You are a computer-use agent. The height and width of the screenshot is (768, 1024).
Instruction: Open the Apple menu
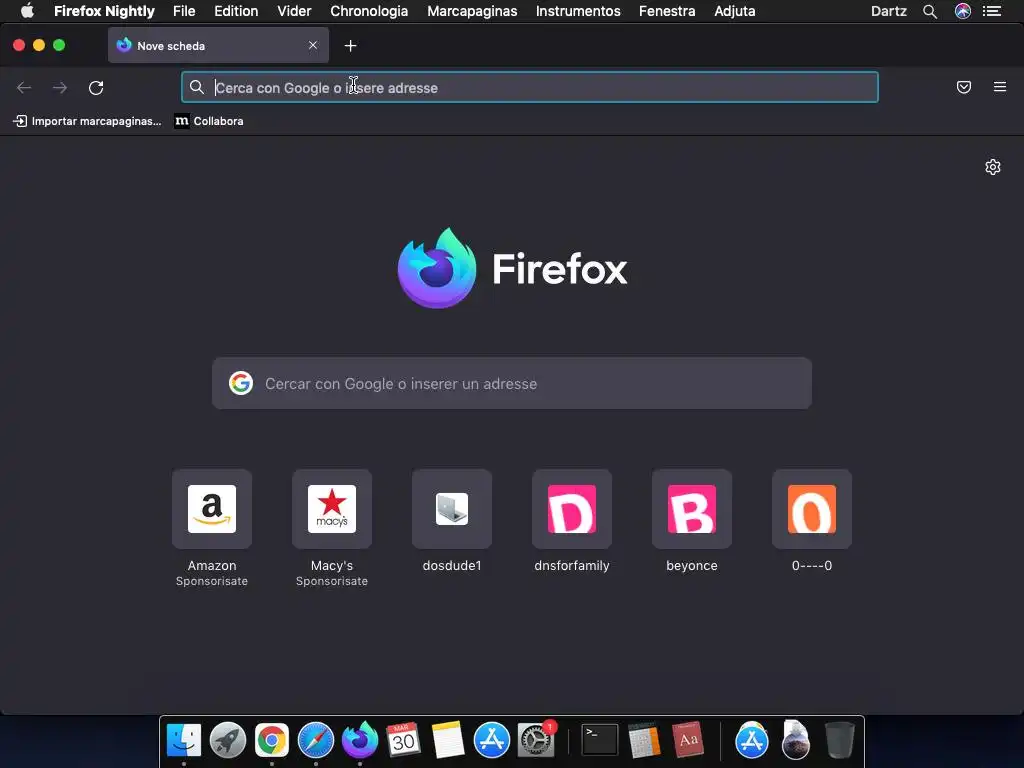click(27, 11)
